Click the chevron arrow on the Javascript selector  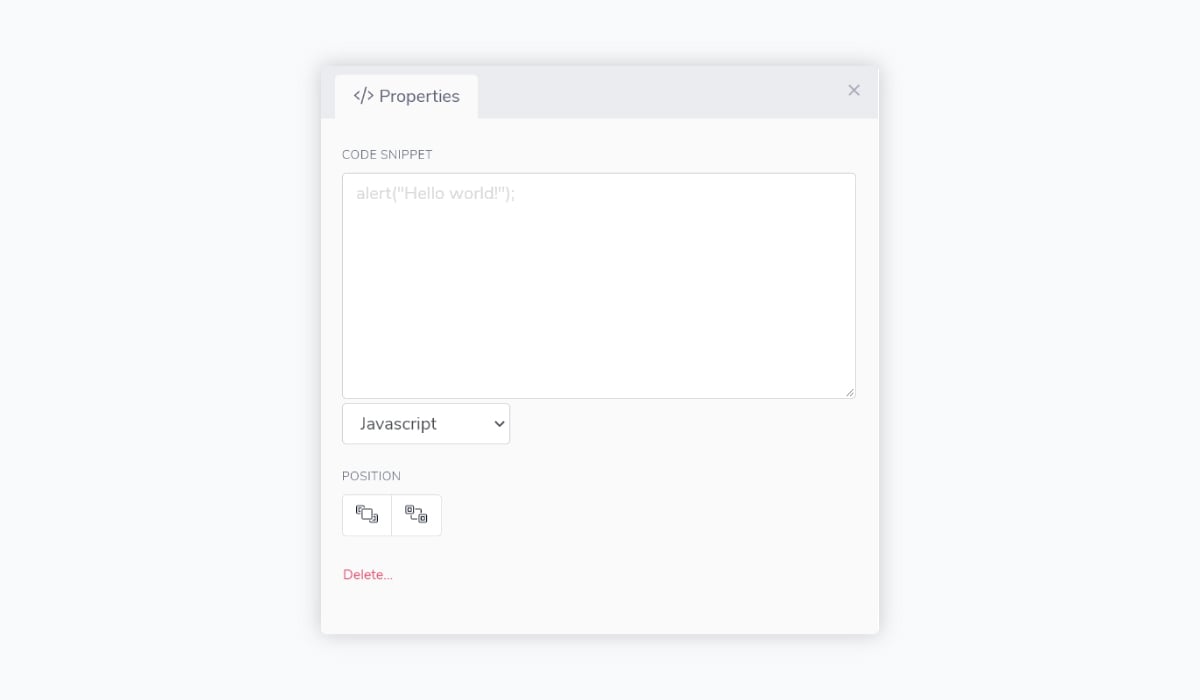tap(499, 424)
